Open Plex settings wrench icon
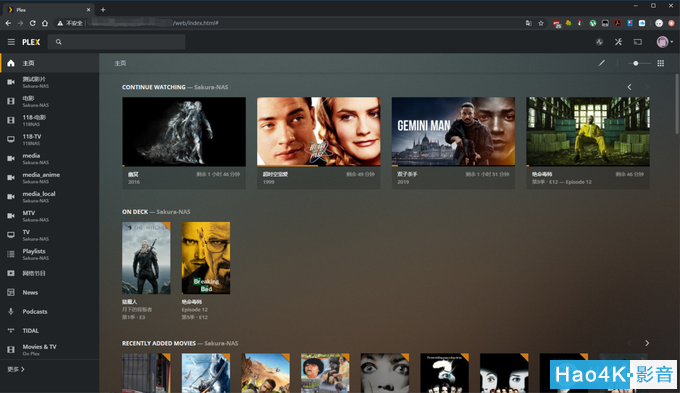Viewport: 680px width, 393px height. tap(618, 42)
